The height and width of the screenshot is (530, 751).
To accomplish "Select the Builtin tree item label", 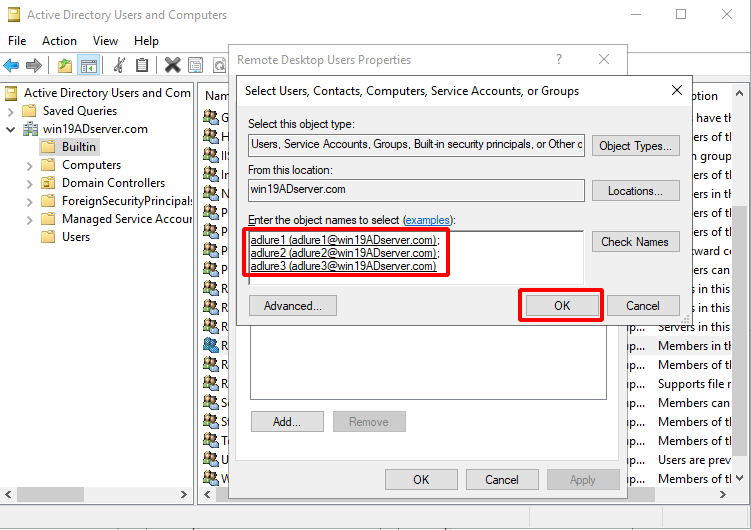I will (79, 147).
